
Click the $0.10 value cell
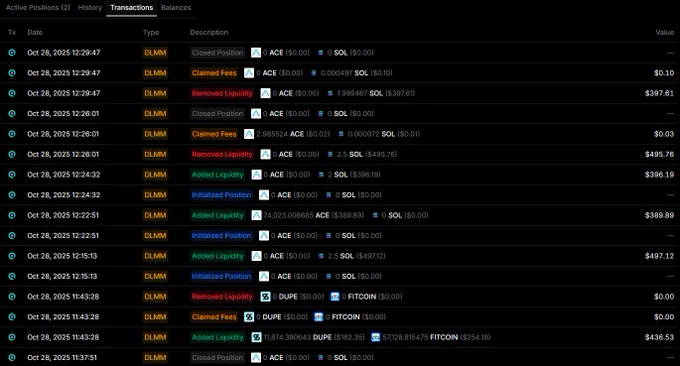point(664,73)
